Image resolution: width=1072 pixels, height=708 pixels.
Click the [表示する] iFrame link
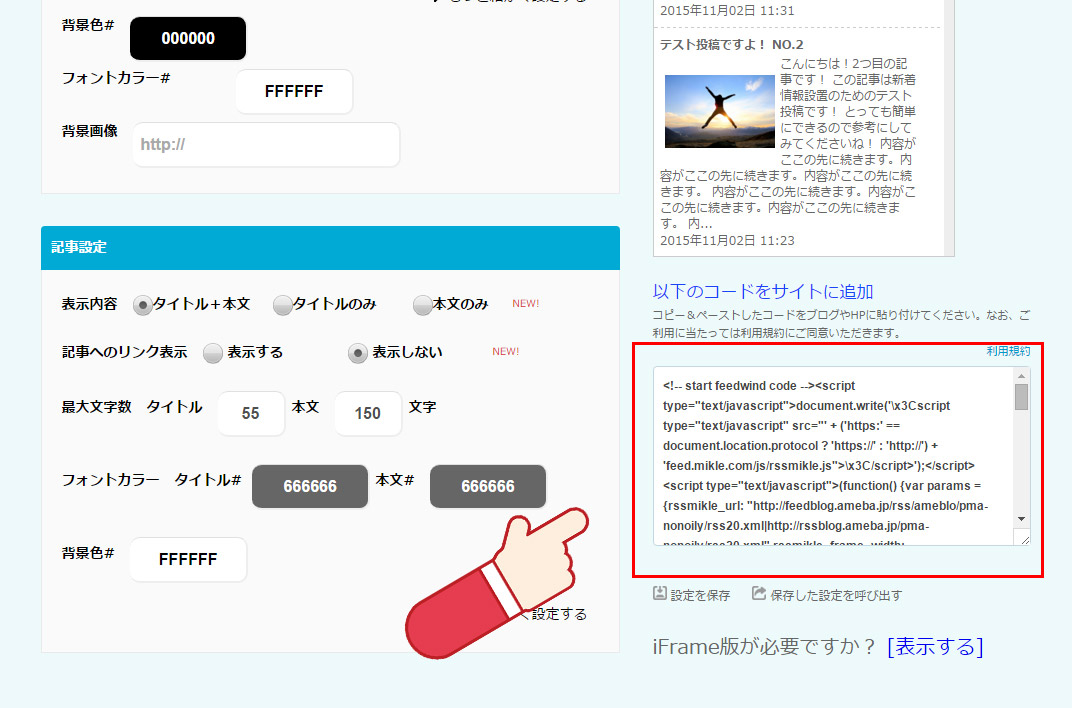click(935, 646)
